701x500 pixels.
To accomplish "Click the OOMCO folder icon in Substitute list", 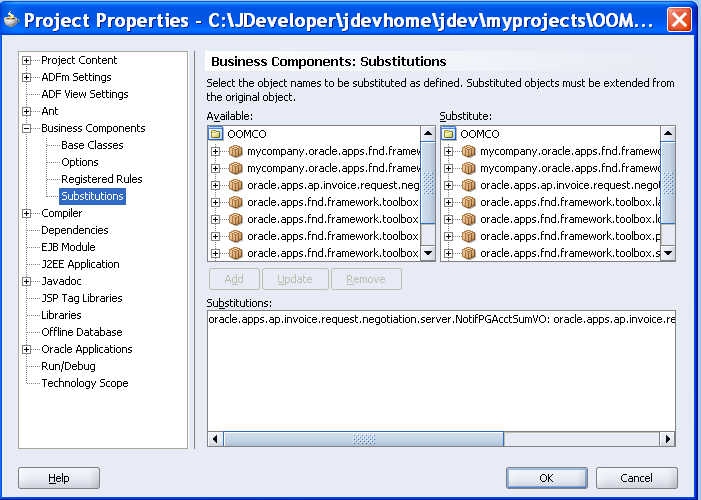I will pyautogui.click(x=448, y=134).
